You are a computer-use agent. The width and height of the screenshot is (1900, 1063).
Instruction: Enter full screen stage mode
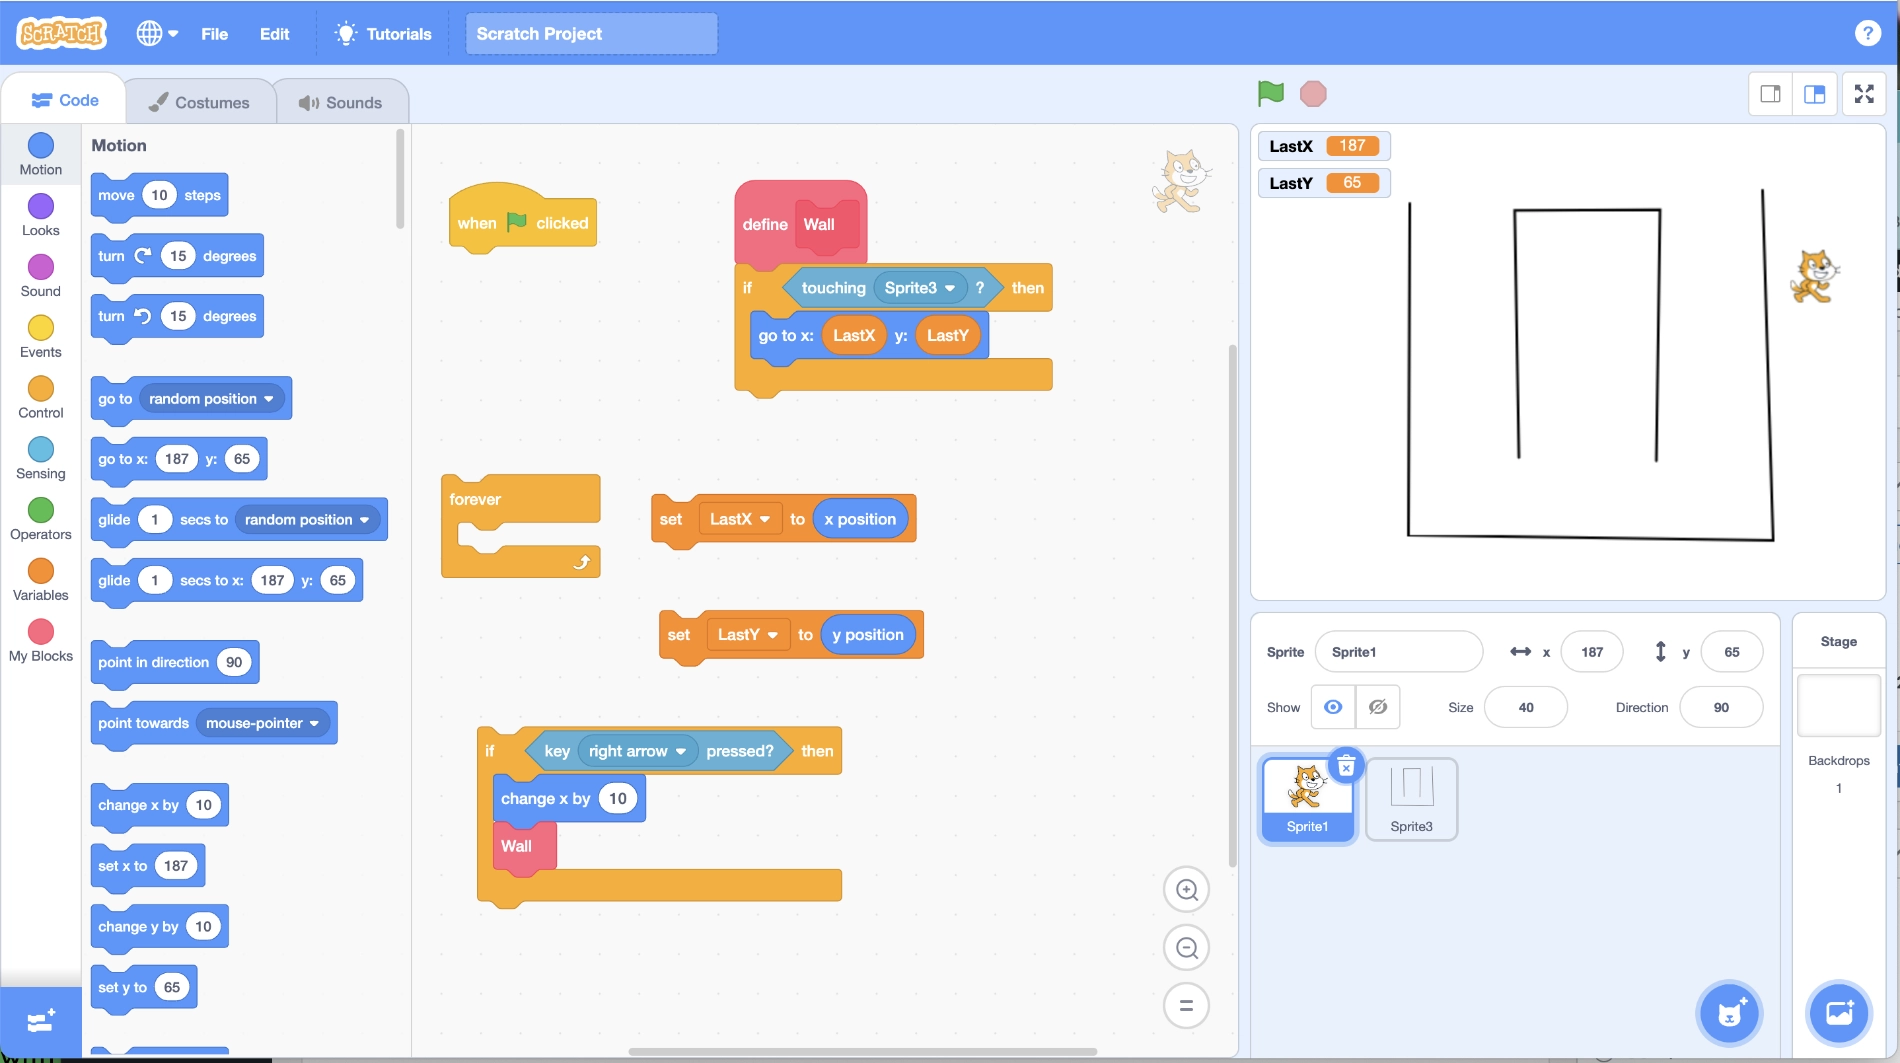click(x=1864, y=94)
